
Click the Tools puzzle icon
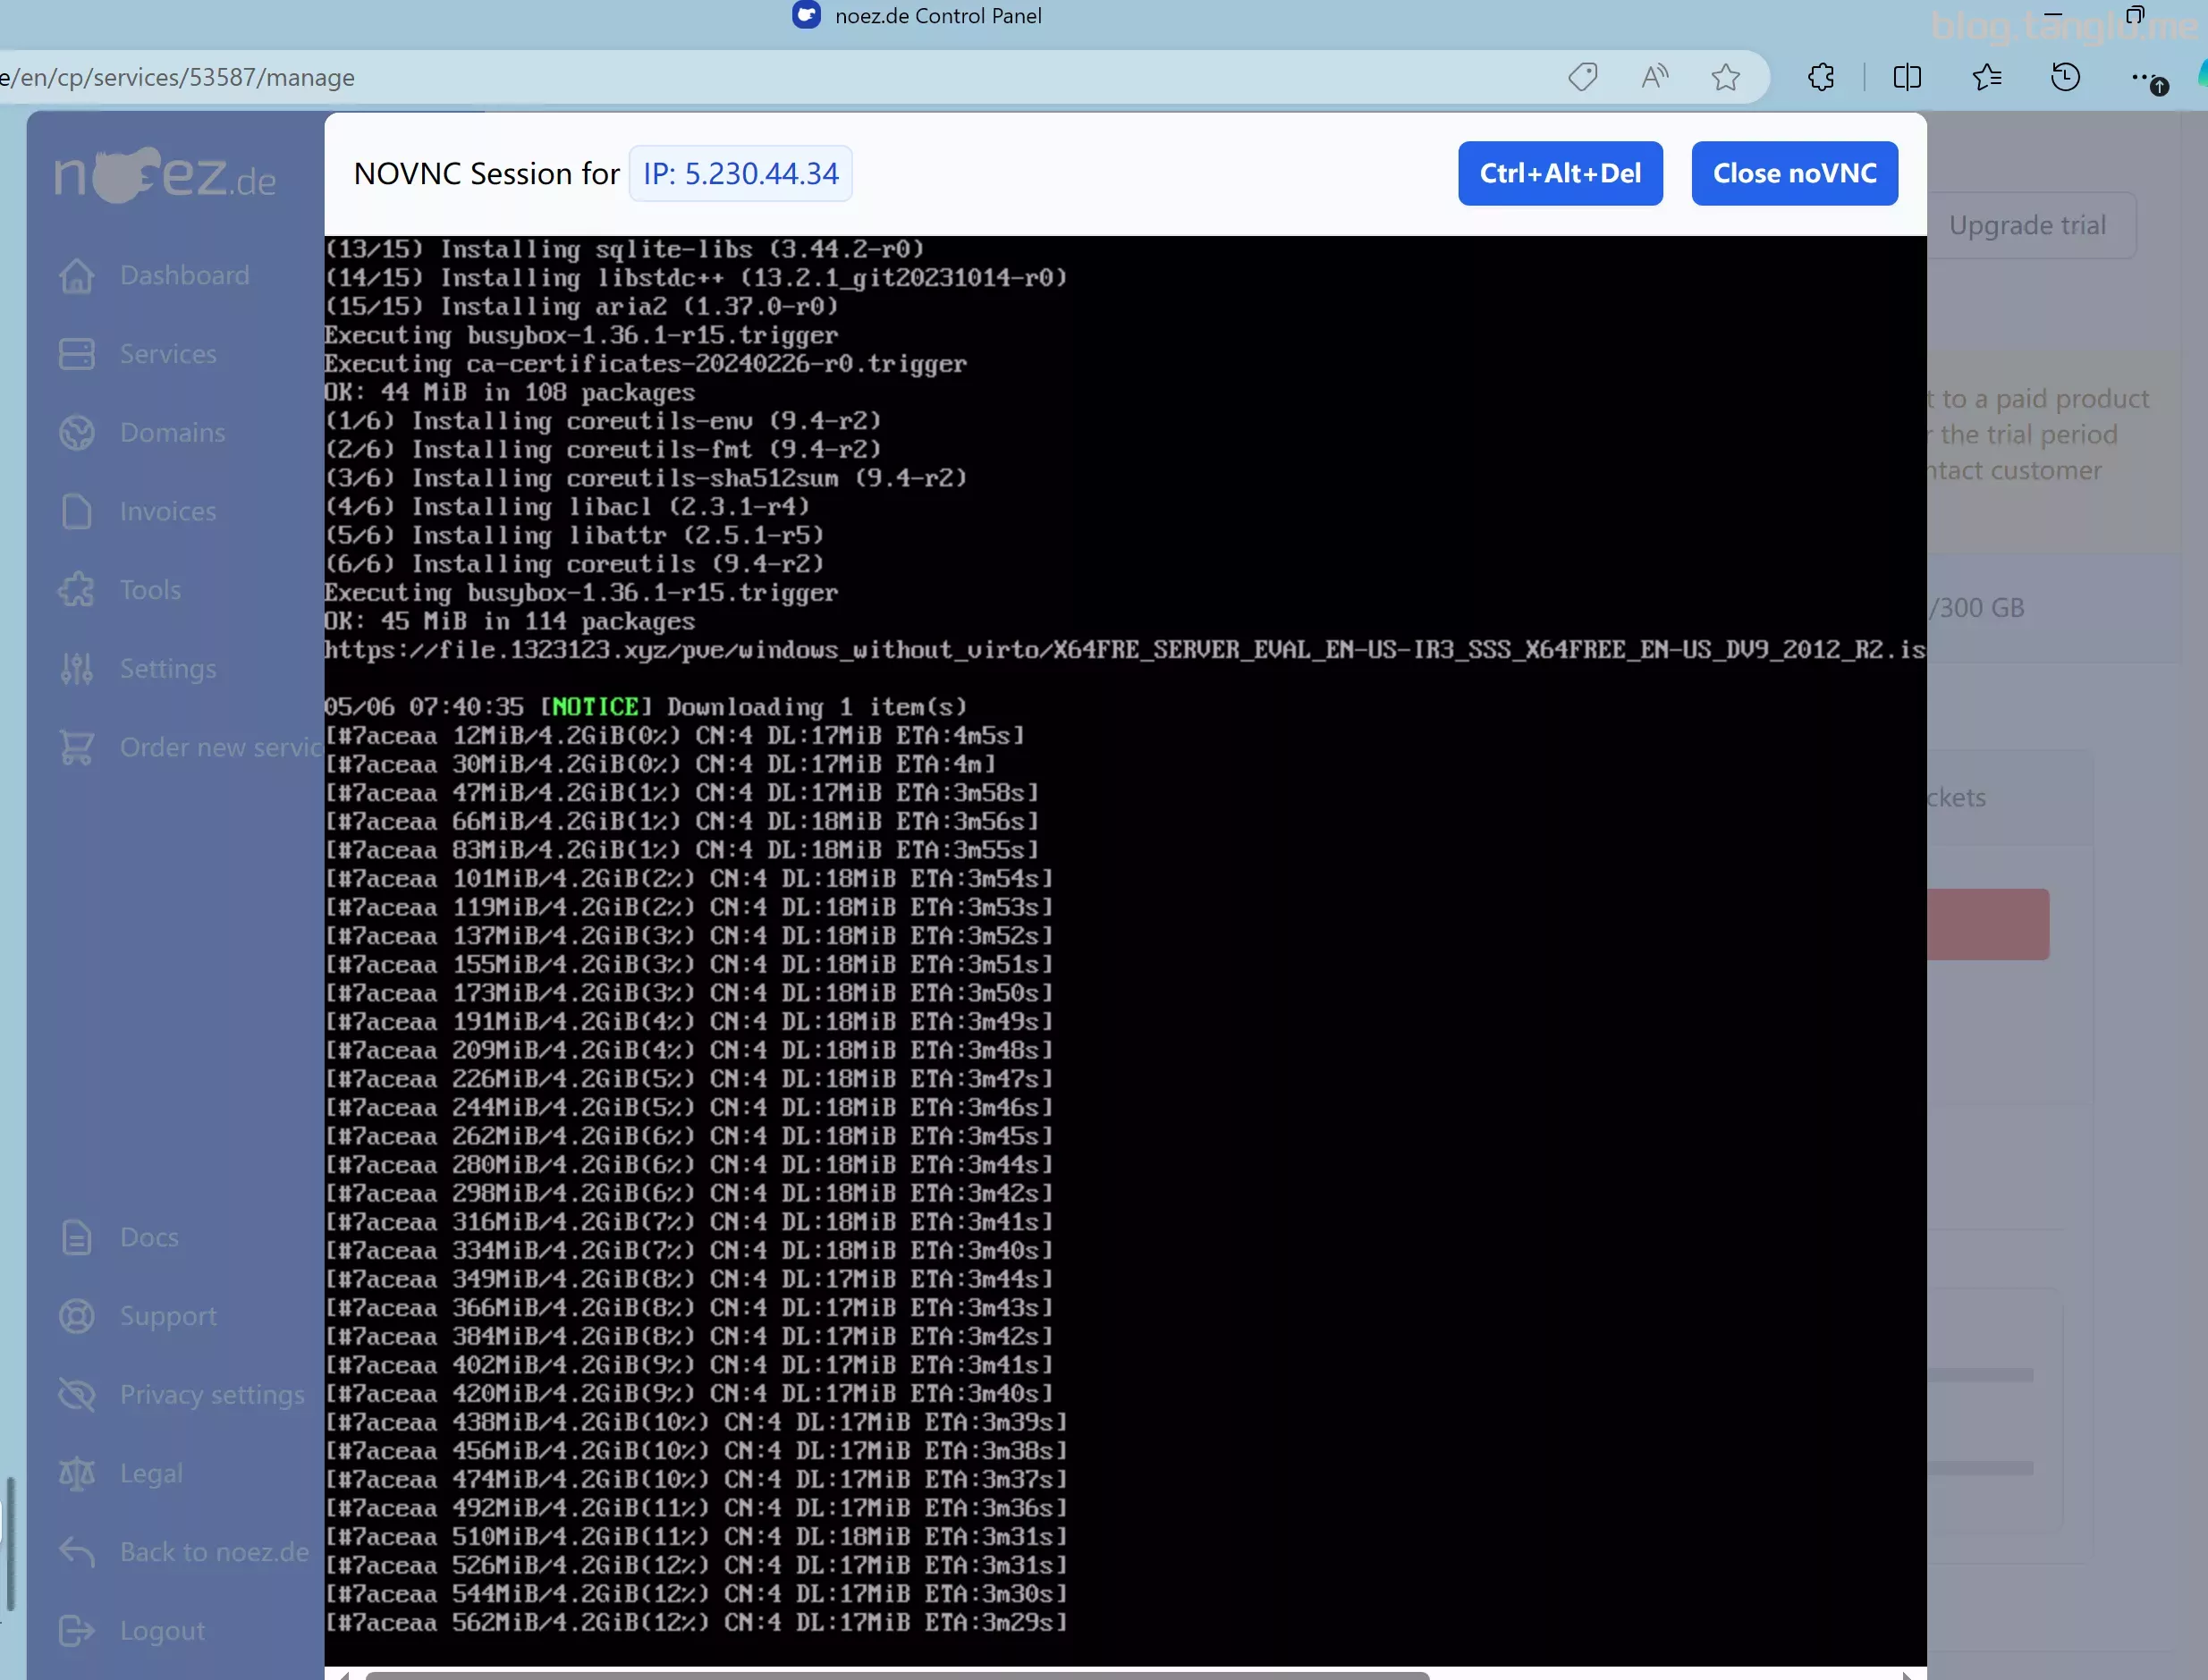pyautogui.click(x=77, y=590)
